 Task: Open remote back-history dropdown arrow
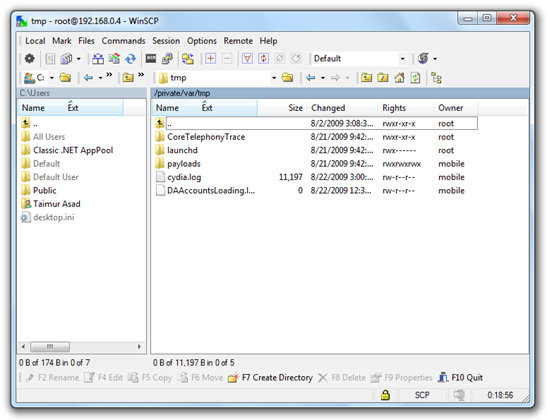(x=323, y=77)
